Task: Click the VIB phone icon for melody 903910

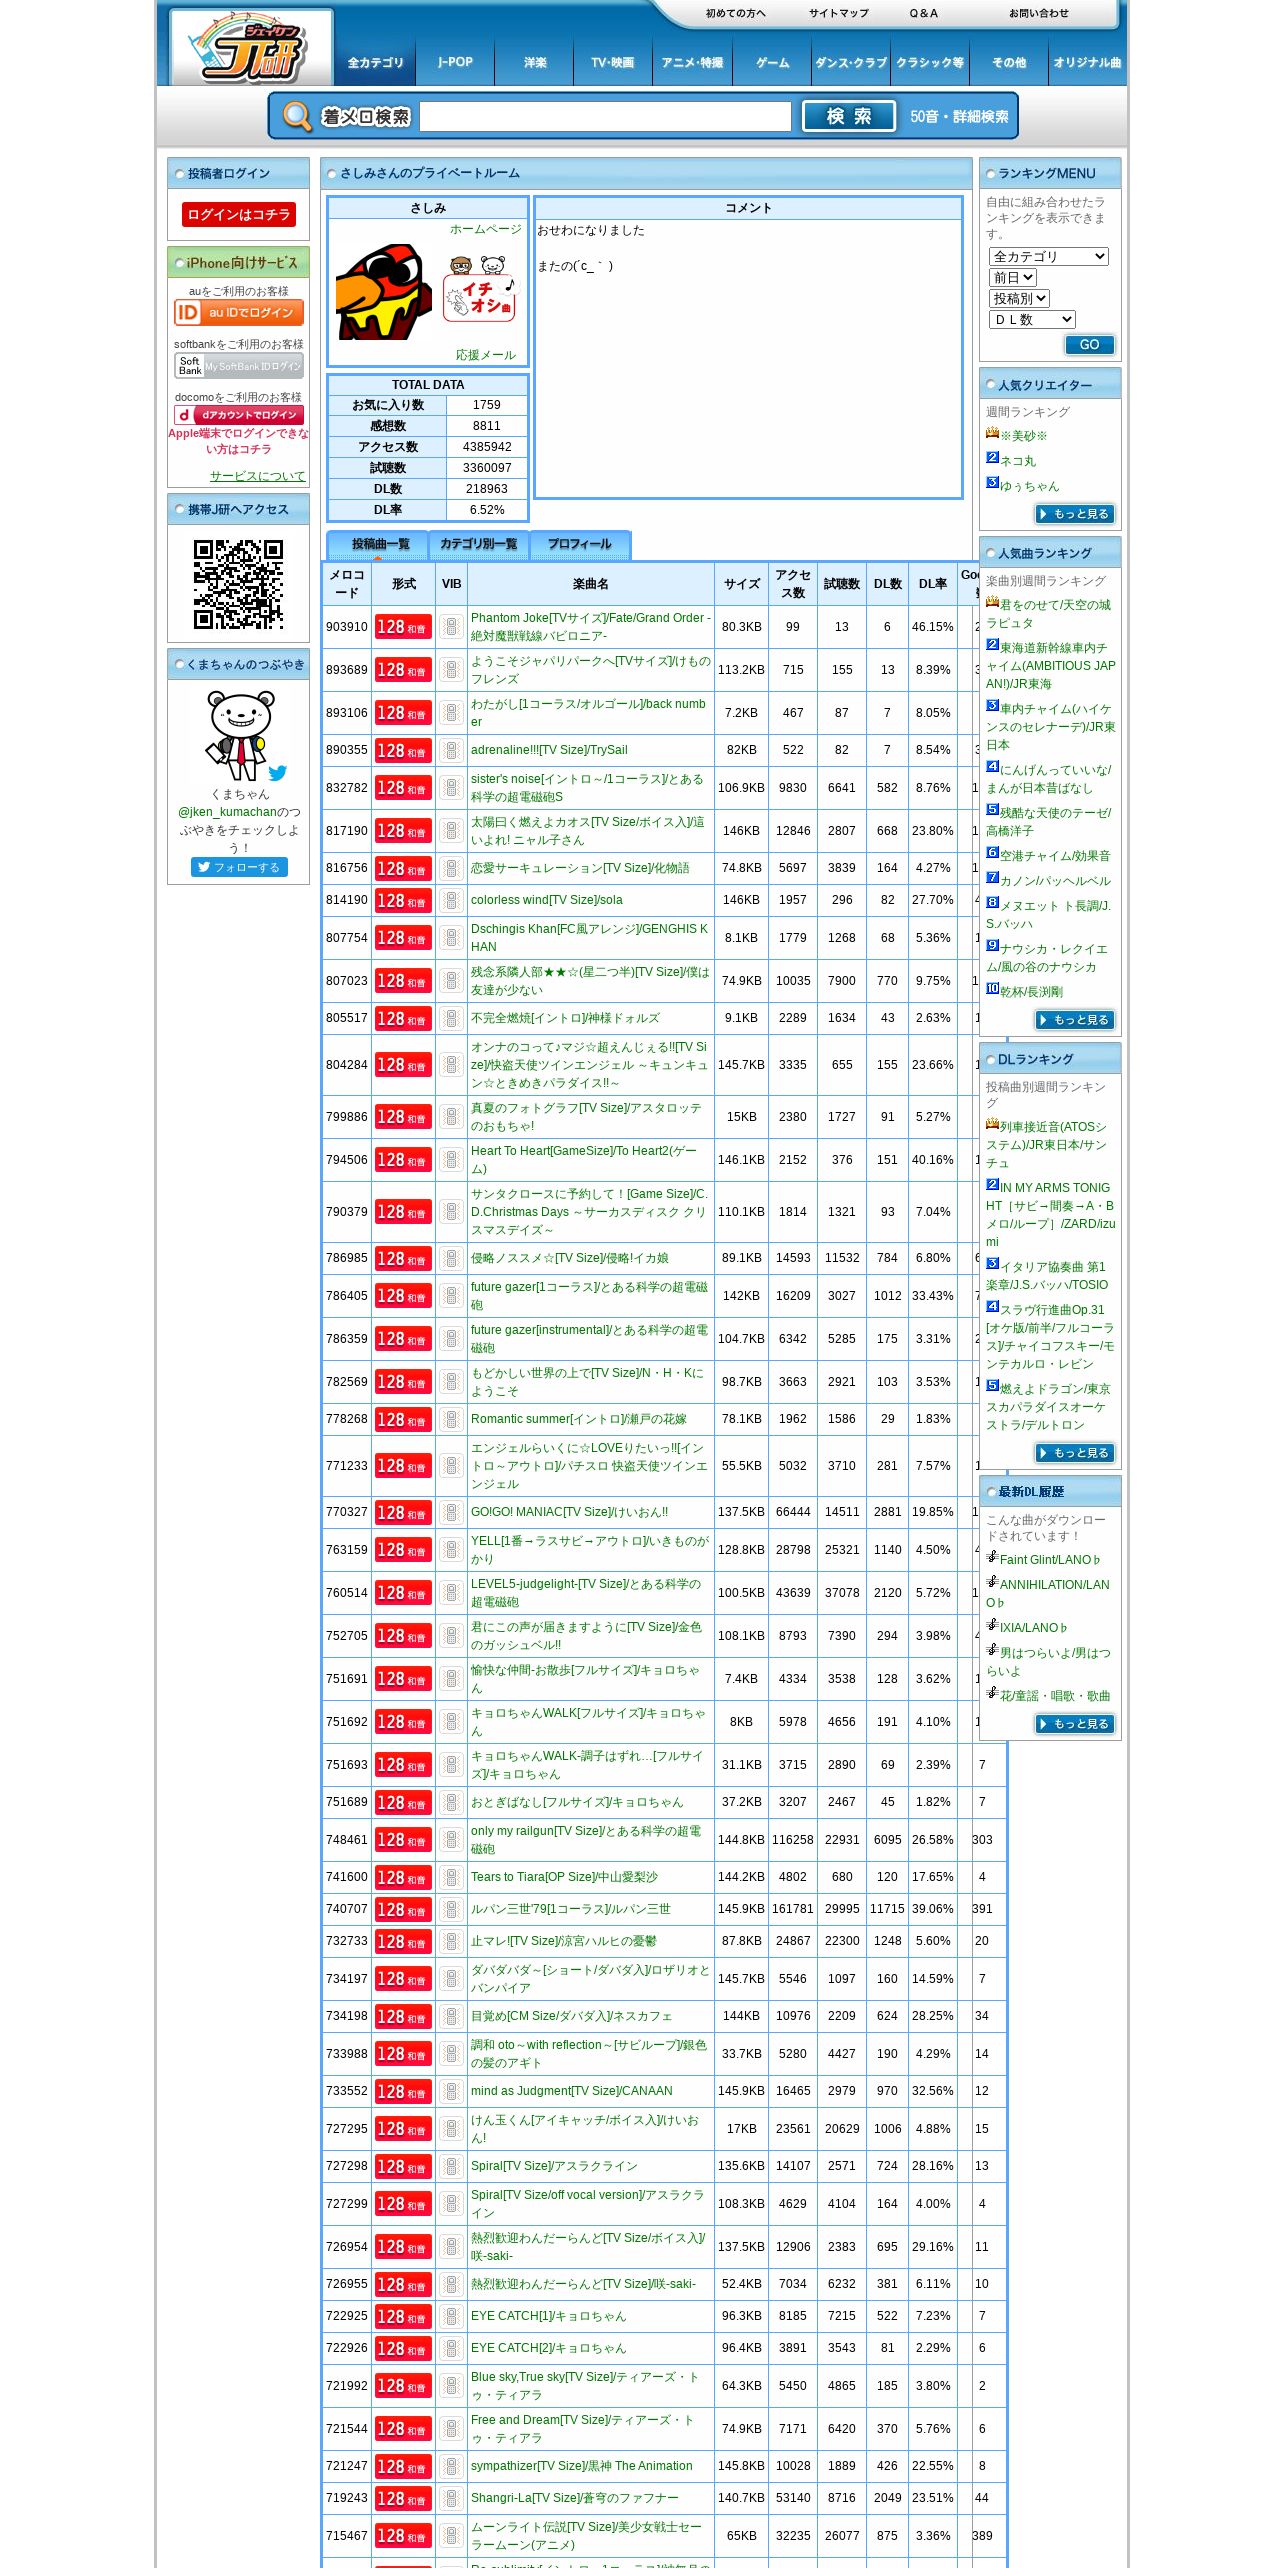Action: tap(451, 627)
